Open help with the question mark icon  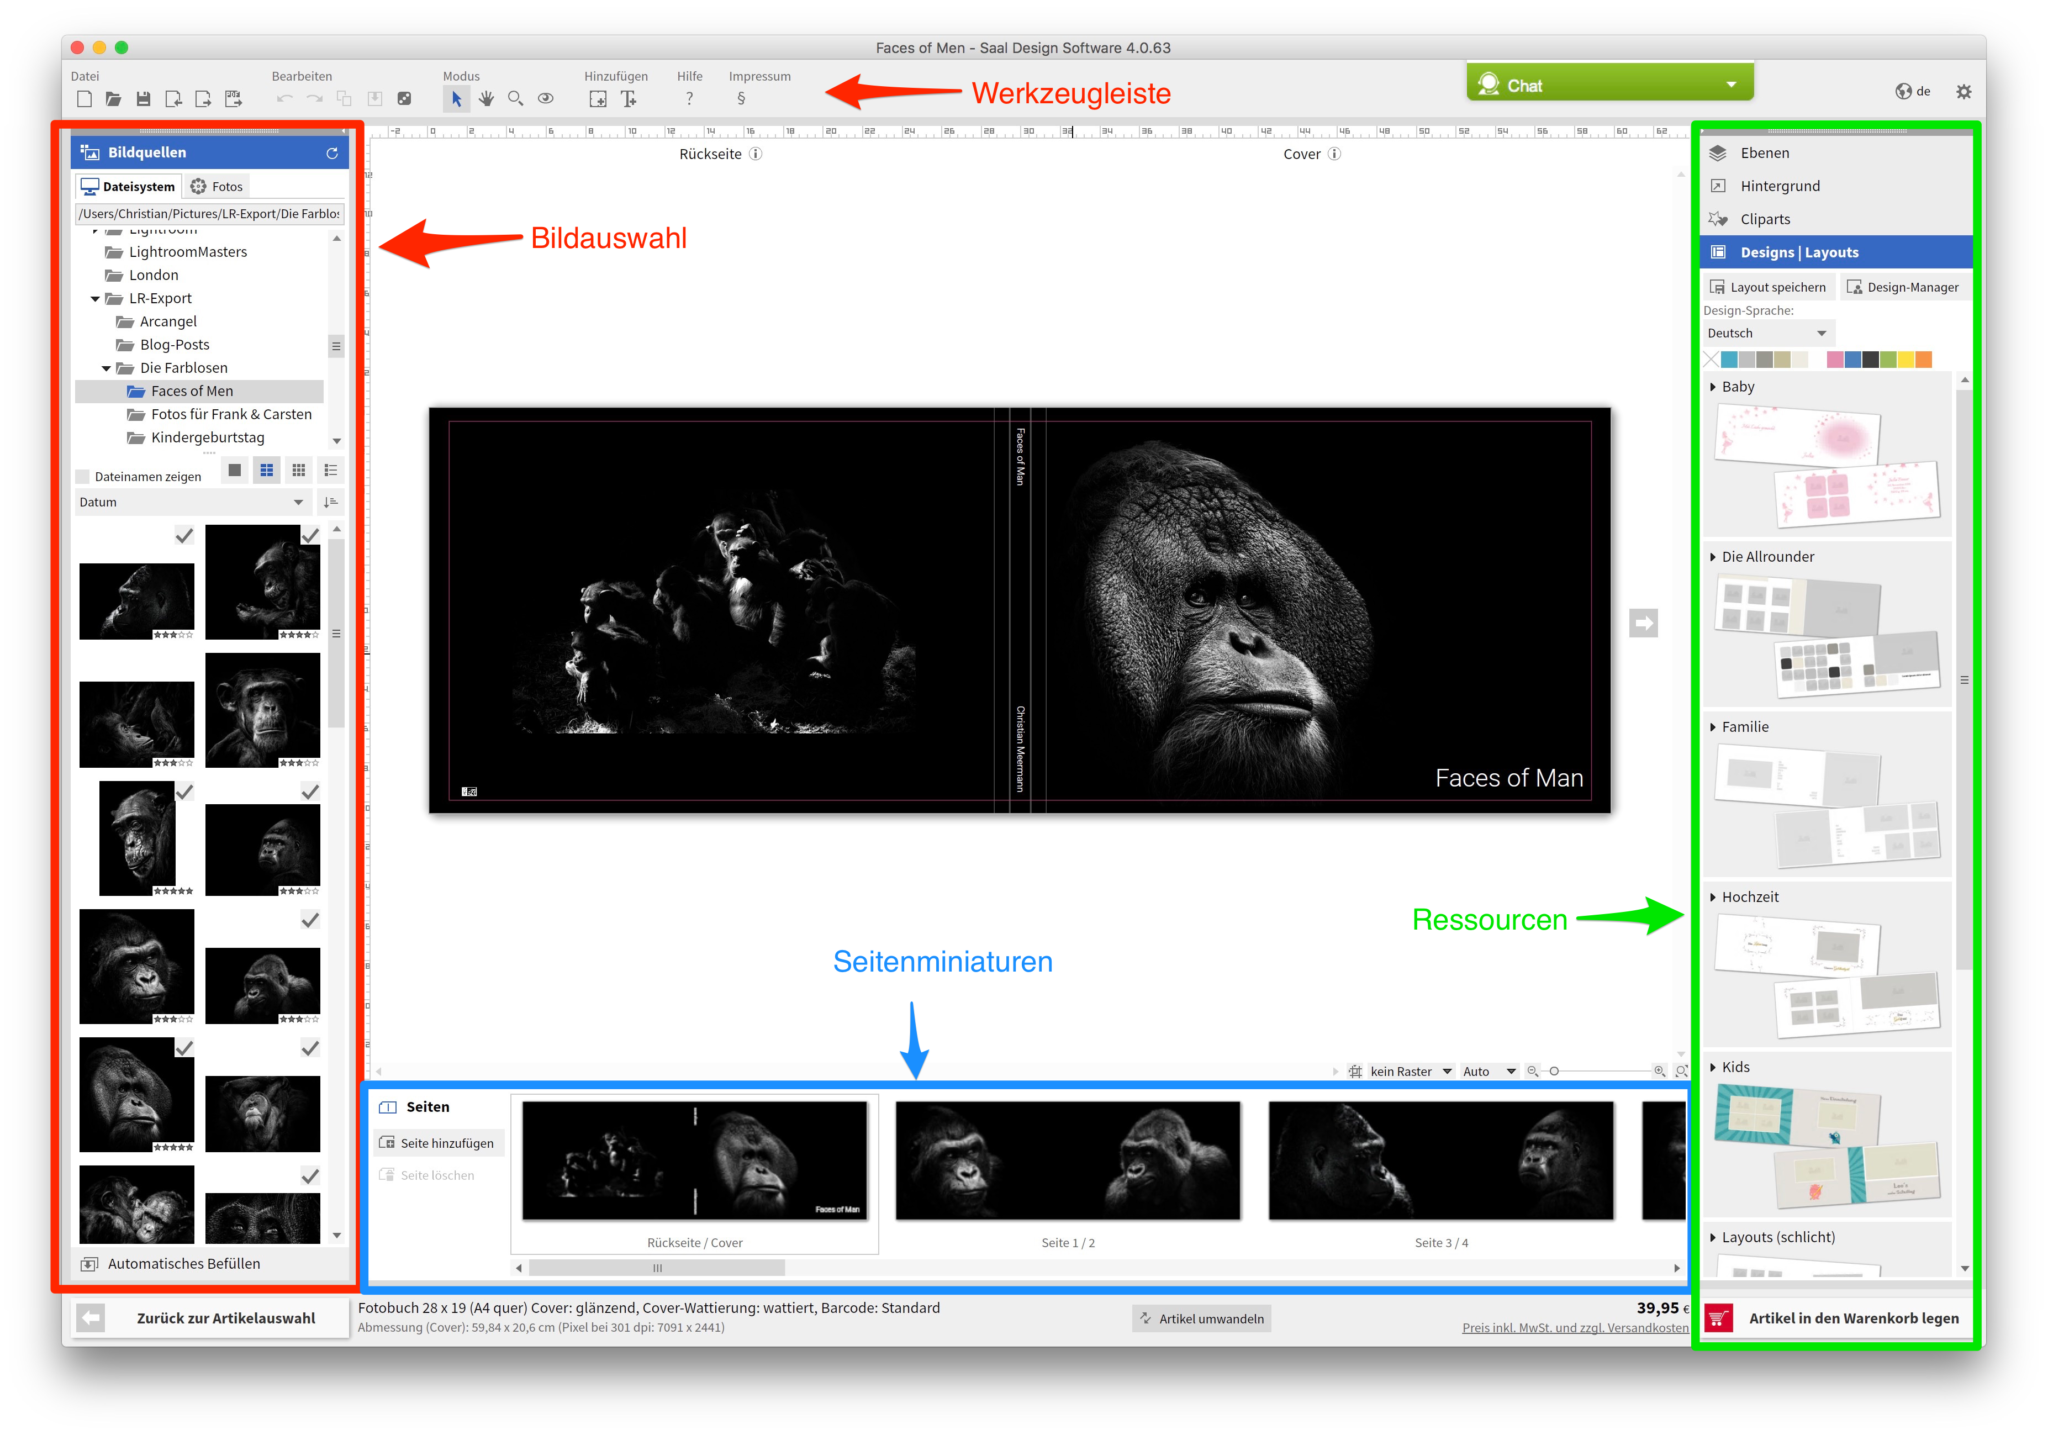pyautogui.click(x=689, y=99)
